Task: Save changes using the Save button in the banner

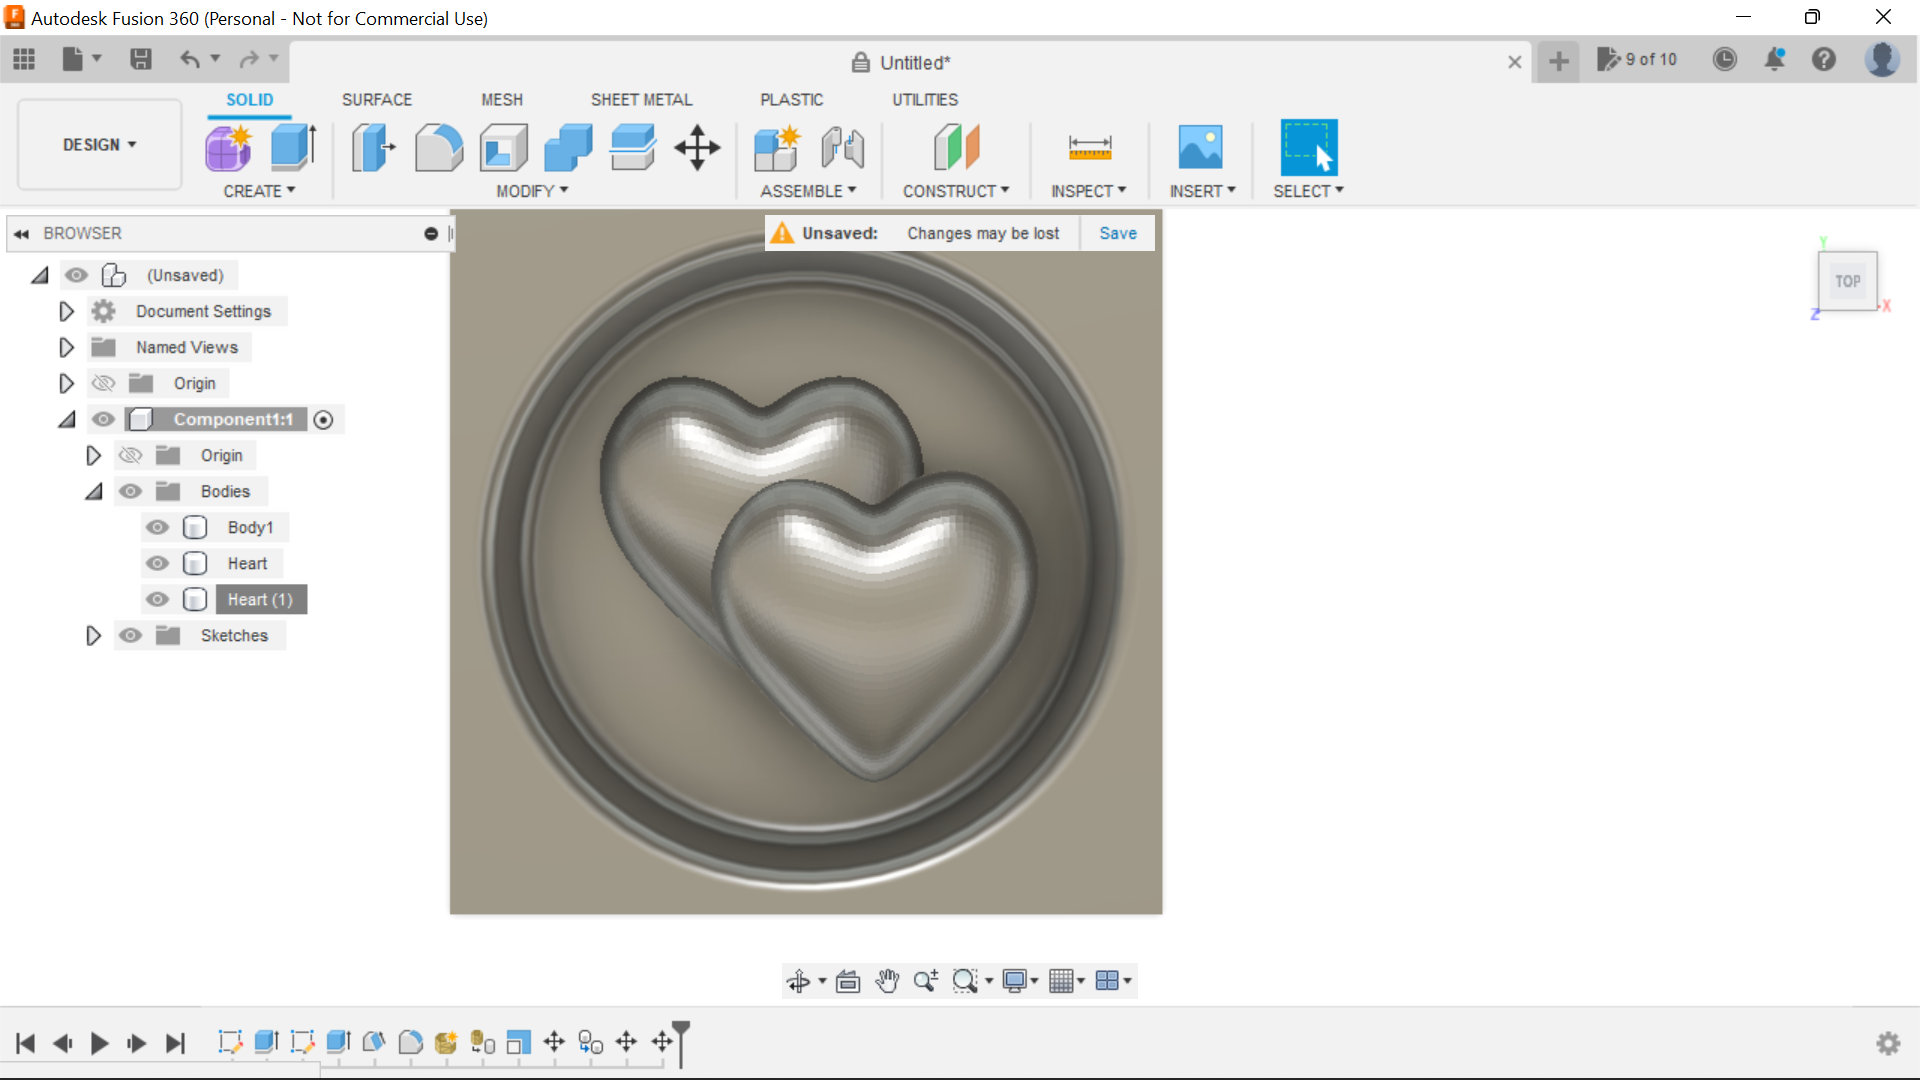Action: pyautogui.click(x=1117, y=233)
